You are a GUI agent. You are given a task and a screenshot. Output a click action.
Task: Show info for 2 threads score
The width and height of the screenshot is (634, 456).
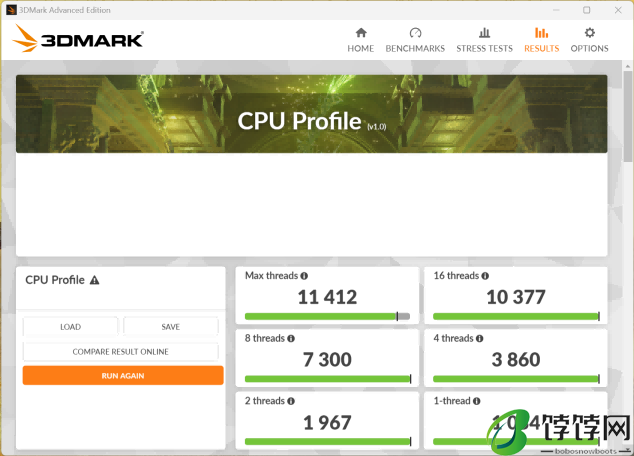pyautogui.click(x=291, y=401)
